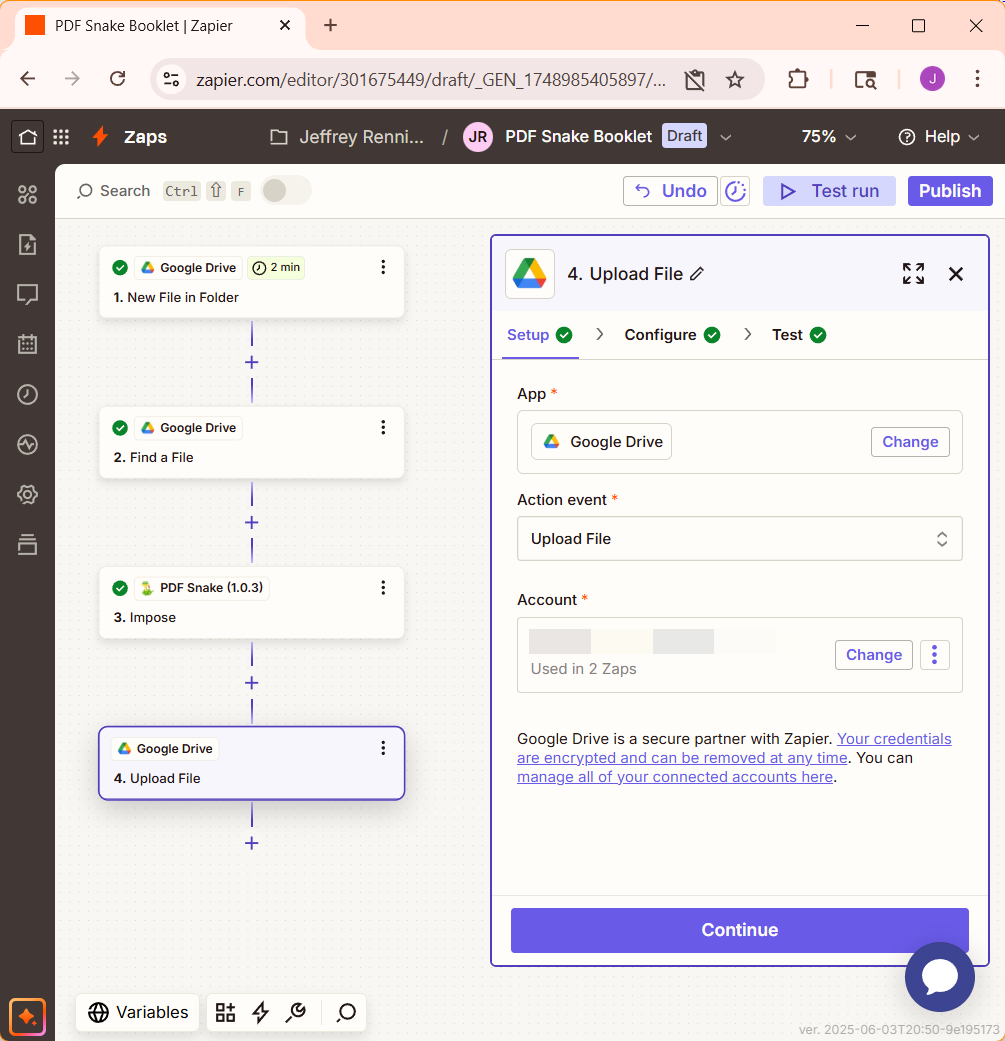Add step after Find a File
The width and height of the screenshot is (1005, 1041).
(x=252, y=522)
